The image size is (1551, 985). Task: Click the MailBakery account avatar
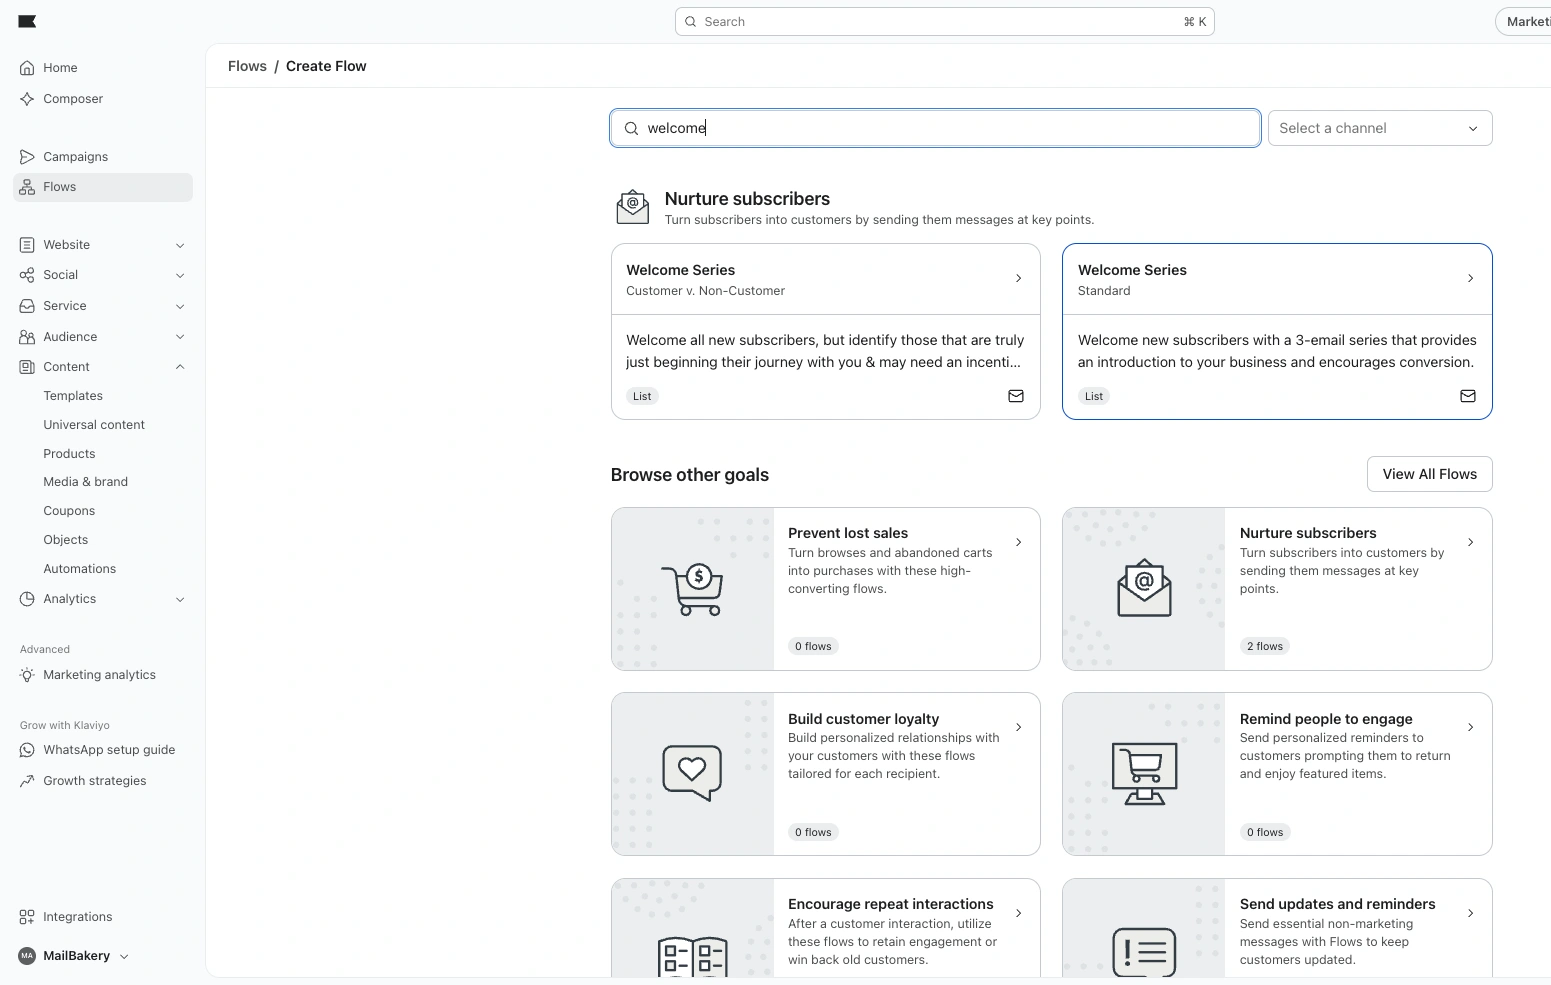(x=27, y=956)
